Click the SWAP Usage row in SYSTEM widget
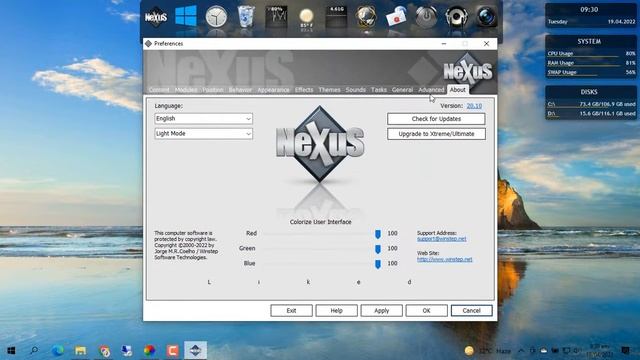Viewport: 640px width, 360px height. 591,72
